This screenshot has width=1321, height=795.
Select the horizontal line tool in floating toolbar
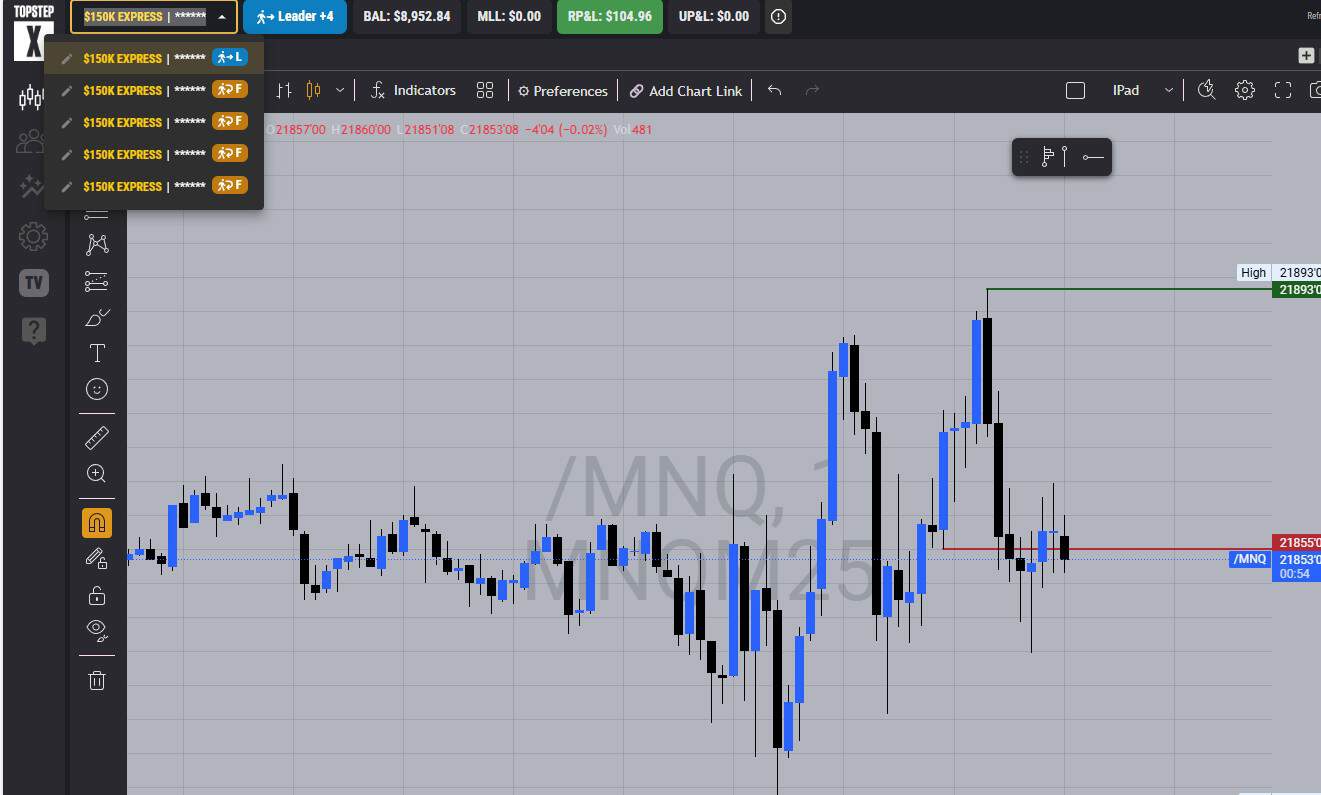(x=1092, y=157)
